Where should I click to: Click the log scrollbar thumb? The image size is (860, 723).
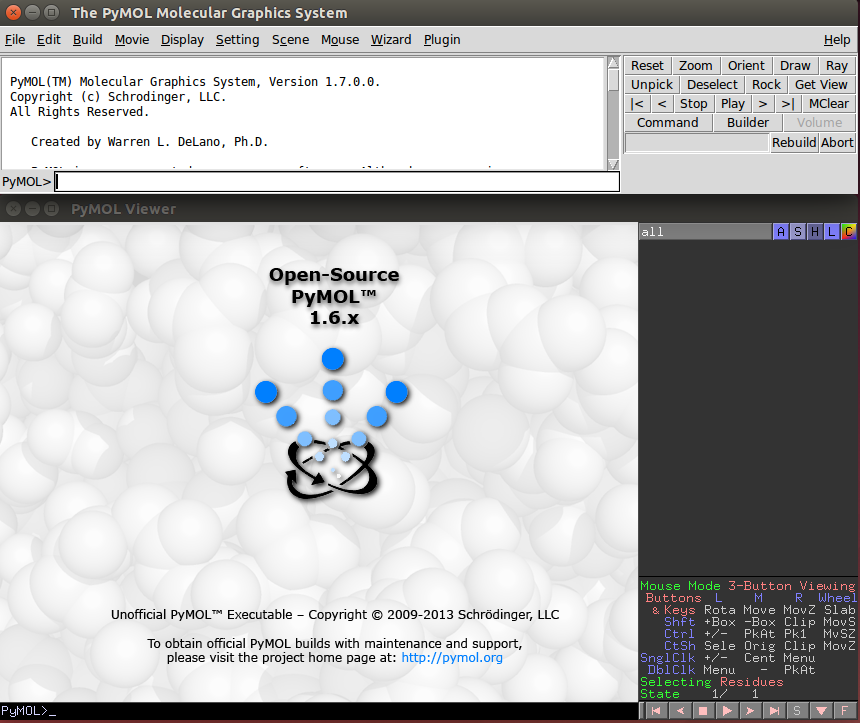(x=614, y=80)
